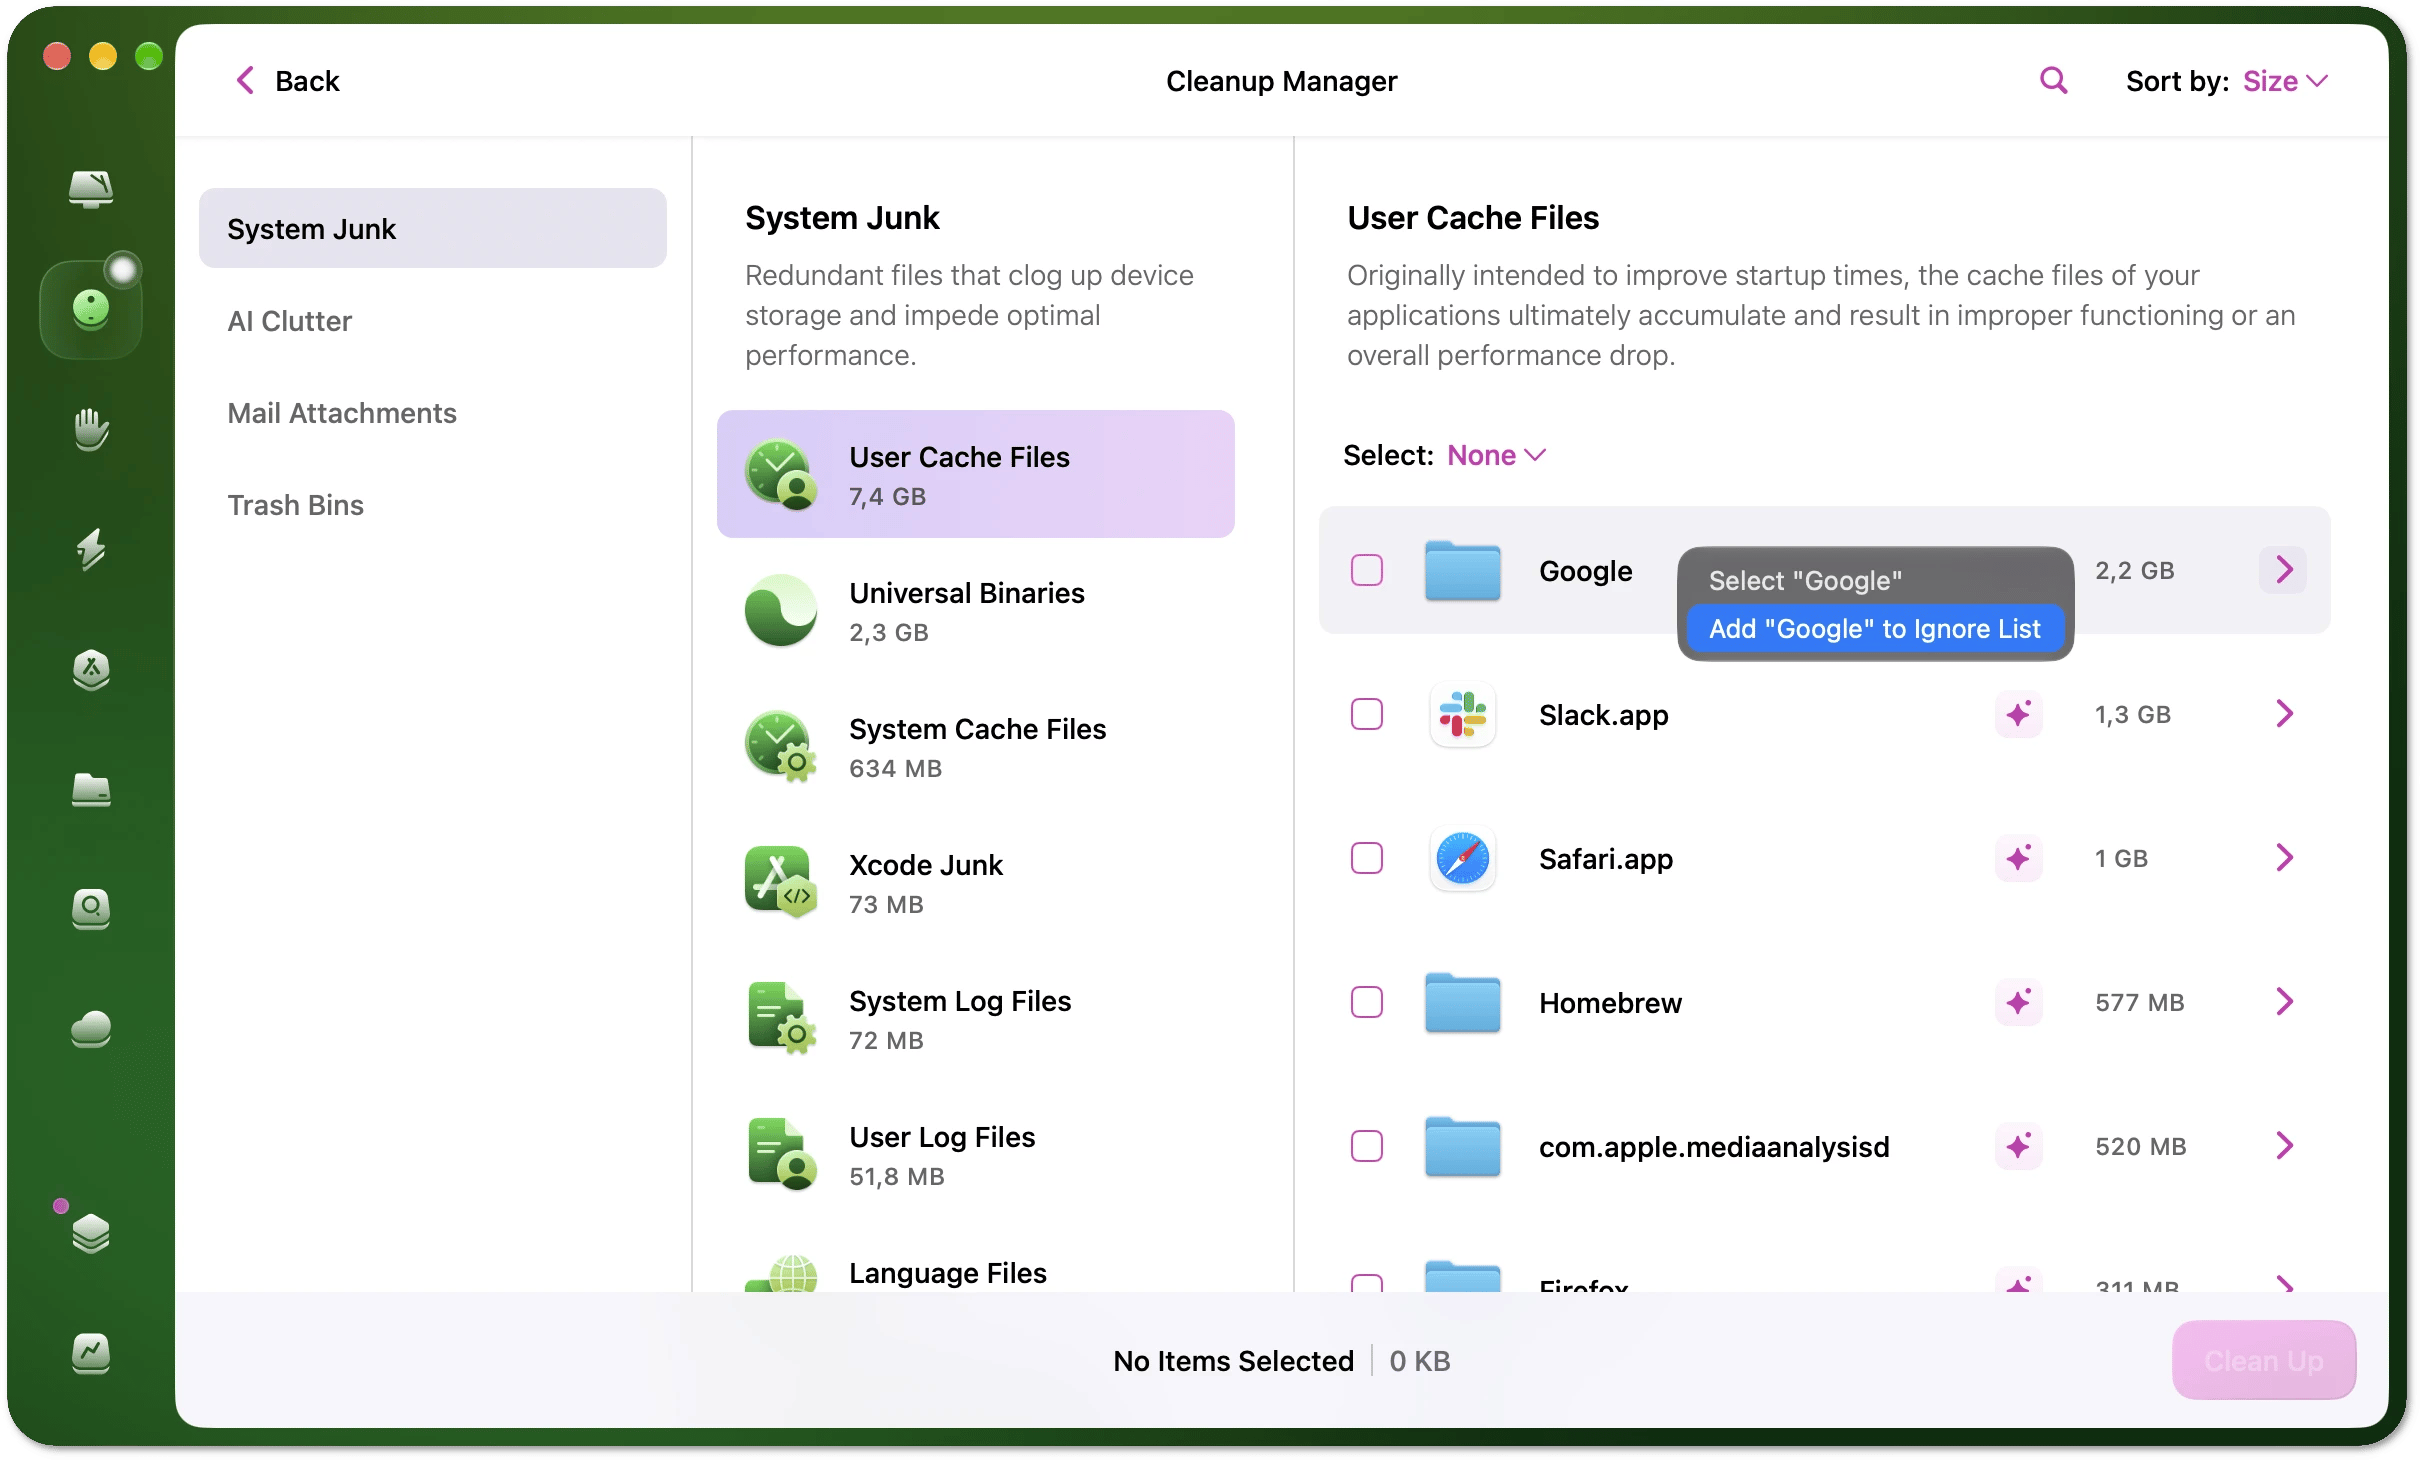Choose Add "Google" to Ignore List
Image resolution: width=2420 pixels, height=1460 pixels.
[1875, 628]
